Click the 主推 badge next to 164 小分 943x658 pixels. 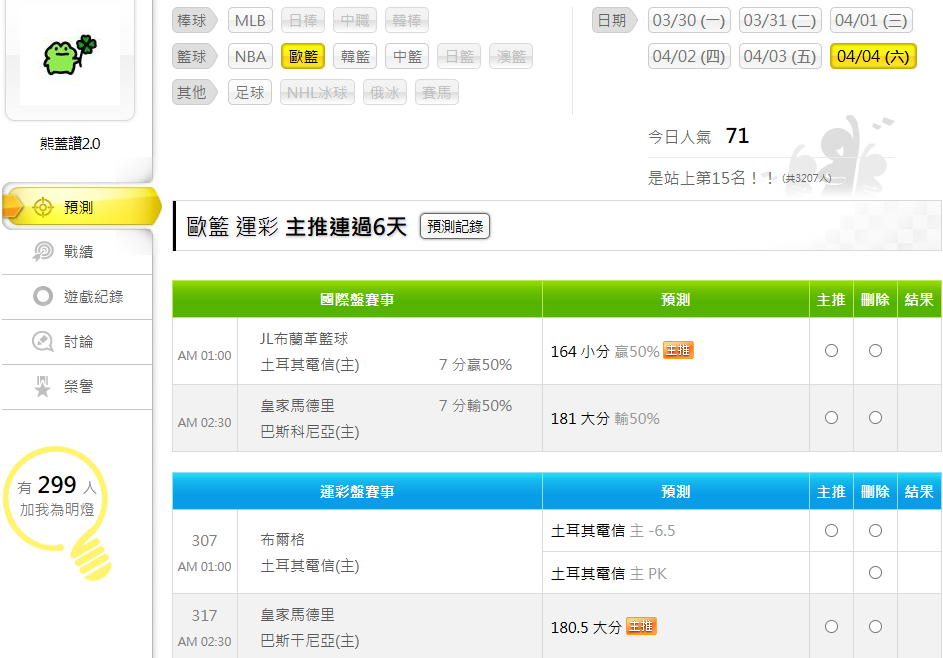click(x=678, y=350)
